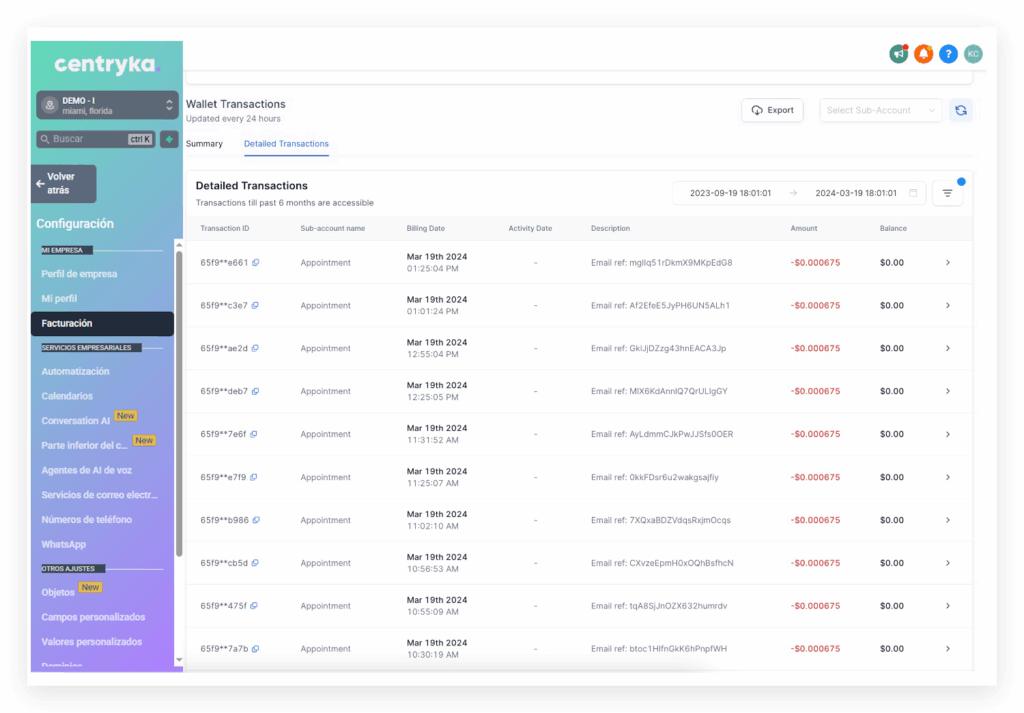Expand the row for transaction 65f9**c3e7

(947, 306)
